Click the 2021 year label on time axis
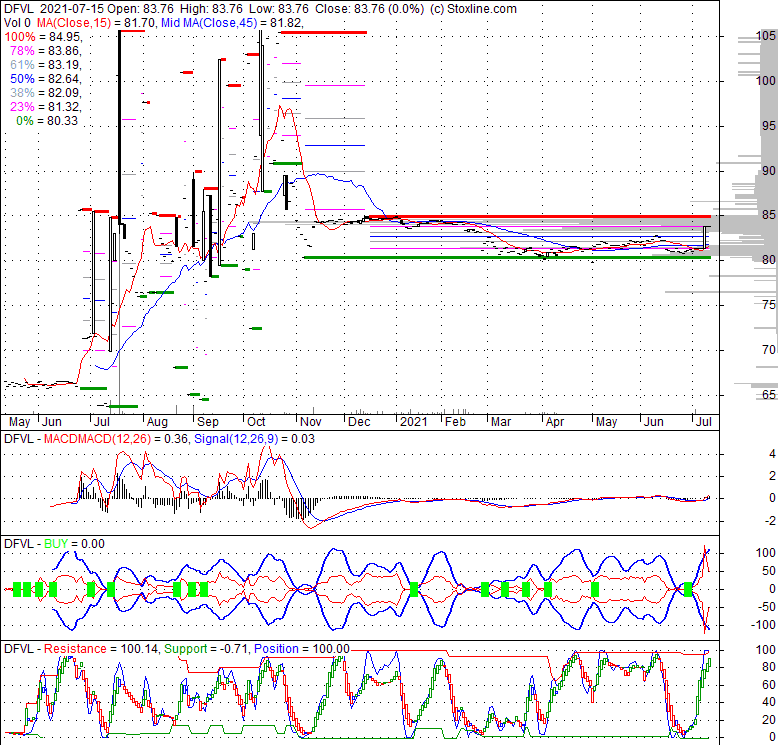 pos(413,422)
